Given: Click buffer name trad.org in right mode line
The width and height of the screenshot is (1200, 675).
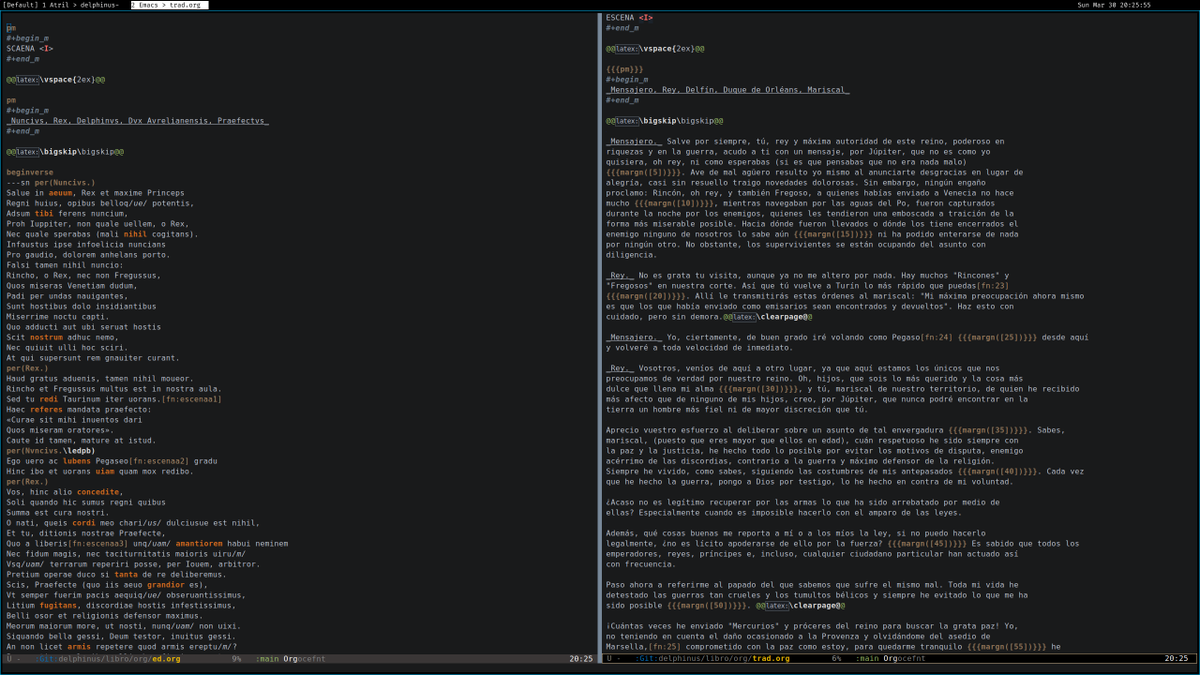Looking at the screenshot, I should 770,659.
